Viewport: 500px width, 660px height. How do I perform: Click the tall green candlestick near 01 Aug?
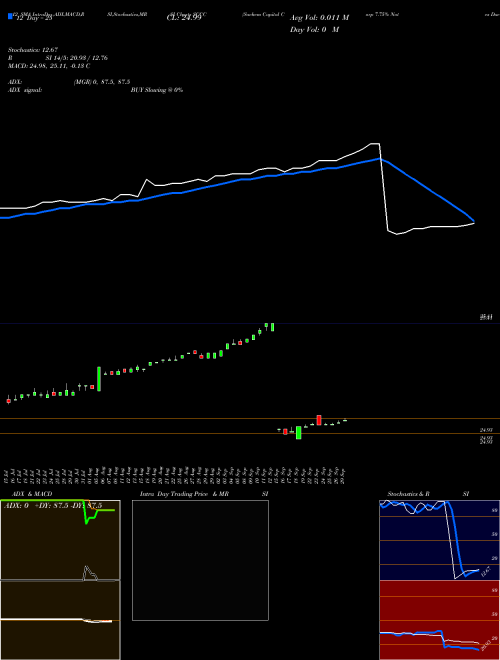99,379
